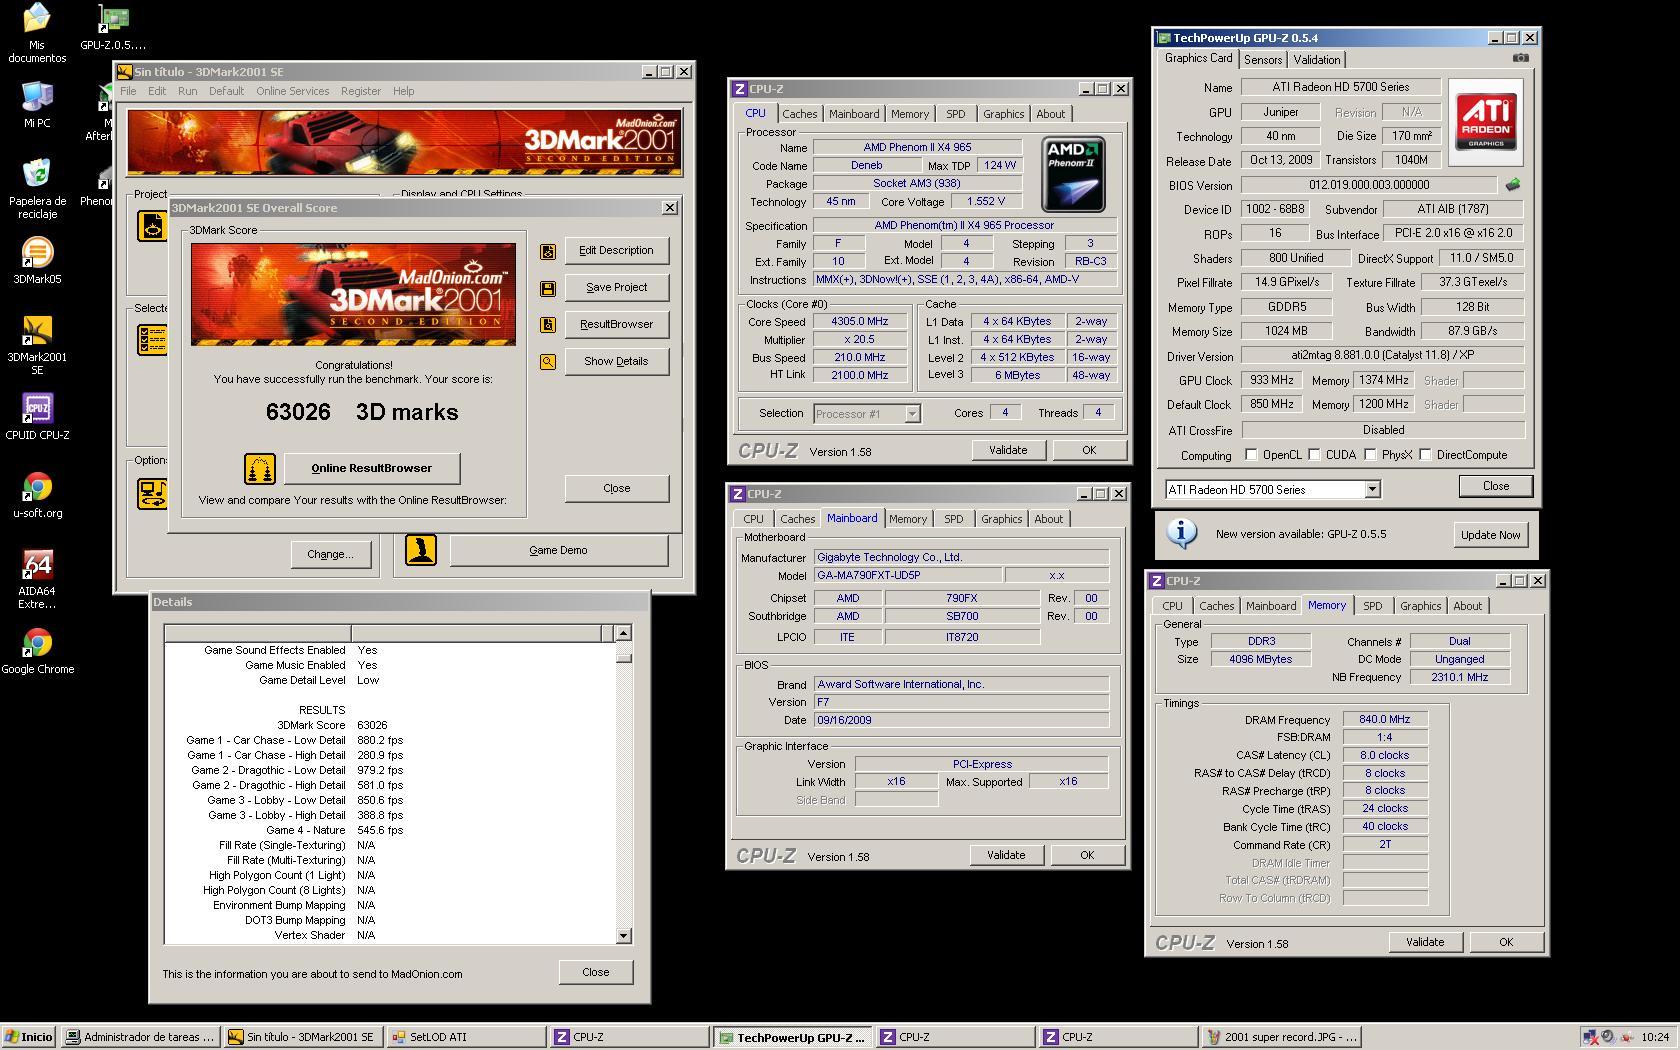Click Validate in CPU-Z CPU window
This screenshot has width=1680, height=1050.
click(1008, 450)
